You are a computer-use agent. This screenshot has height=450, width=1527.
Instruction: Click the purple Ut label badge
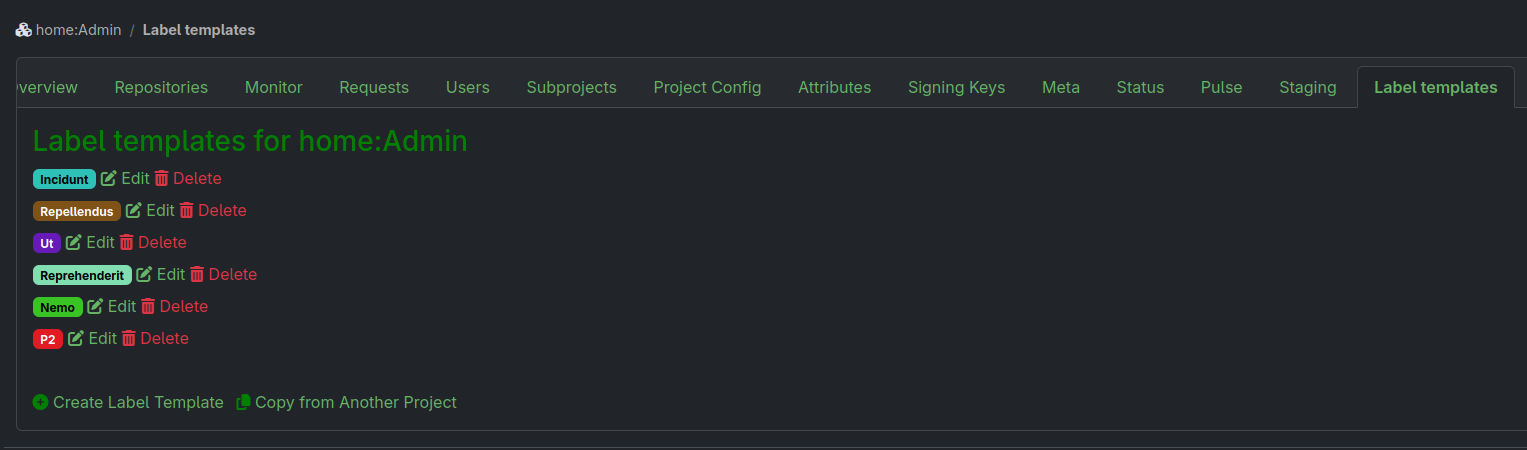[47, 243]
